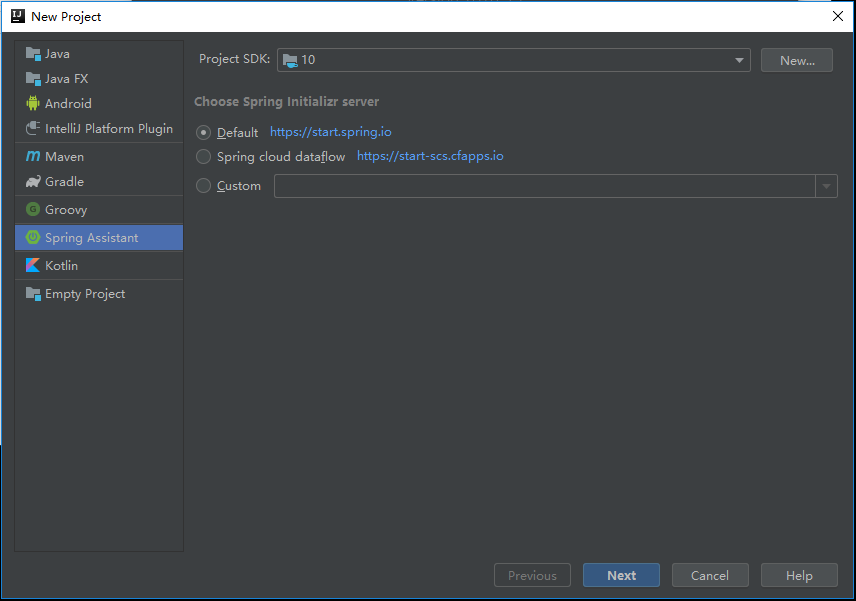Open the Project SDK dropdown arrow
The width and height of the screenshot is (856, 601).
coord(739,60)
